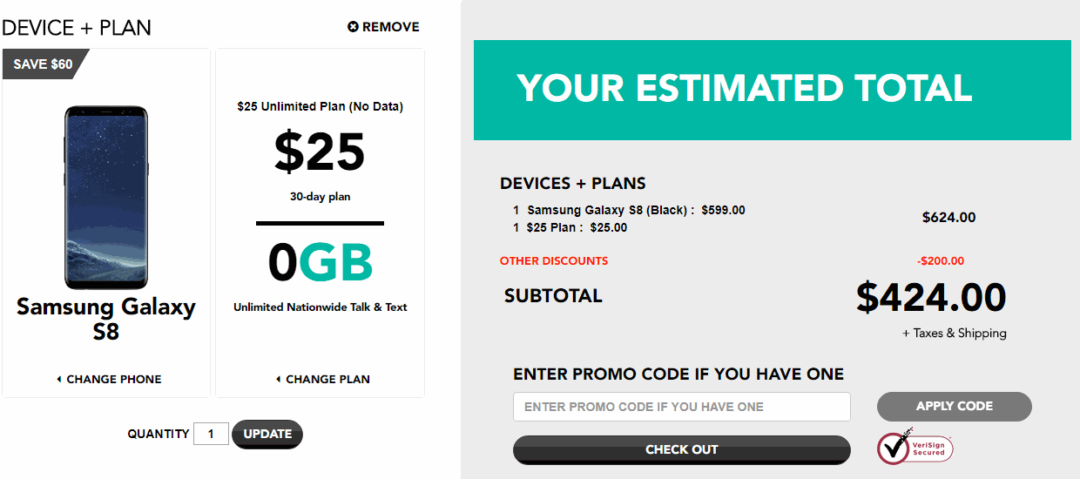Click the $25 plan price text

tap(320, 152)
